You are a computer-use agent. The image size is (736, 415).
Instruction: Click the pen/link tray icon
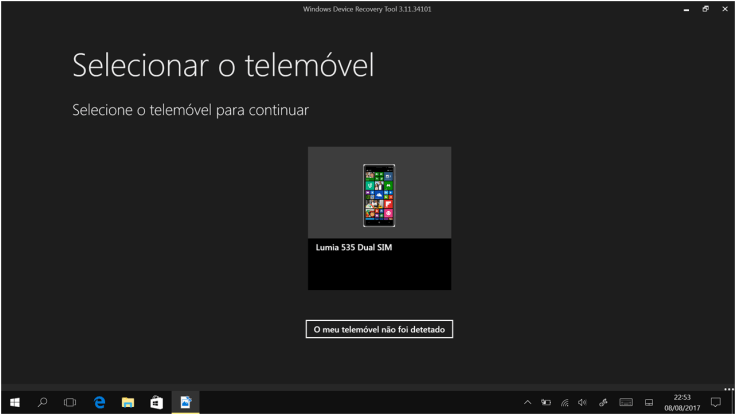(603, 402)
